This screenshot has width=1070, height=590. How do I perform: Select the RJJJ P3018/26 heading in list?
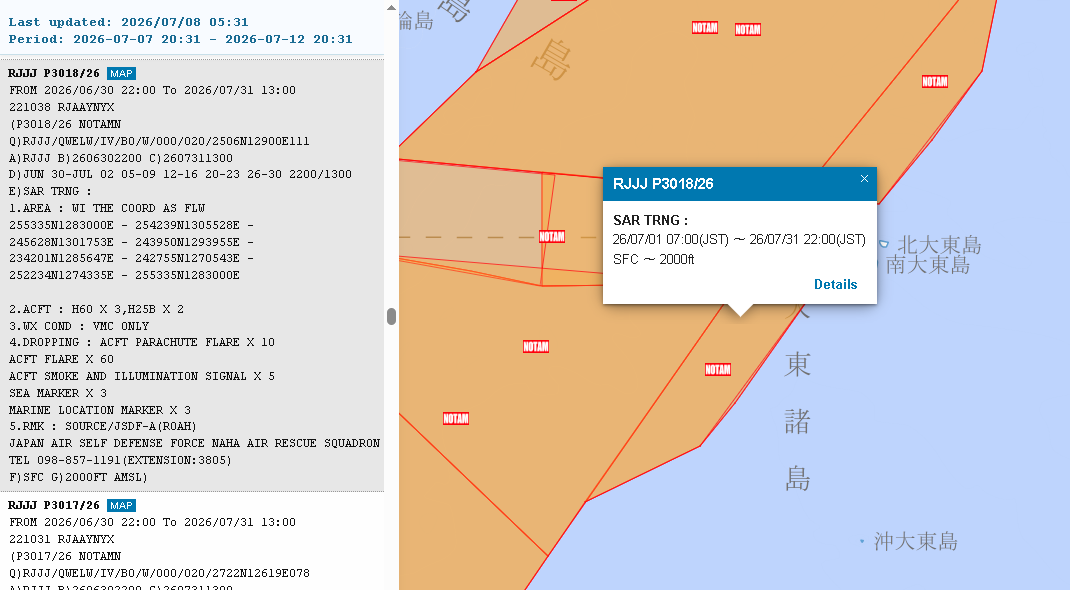(54, 74)
